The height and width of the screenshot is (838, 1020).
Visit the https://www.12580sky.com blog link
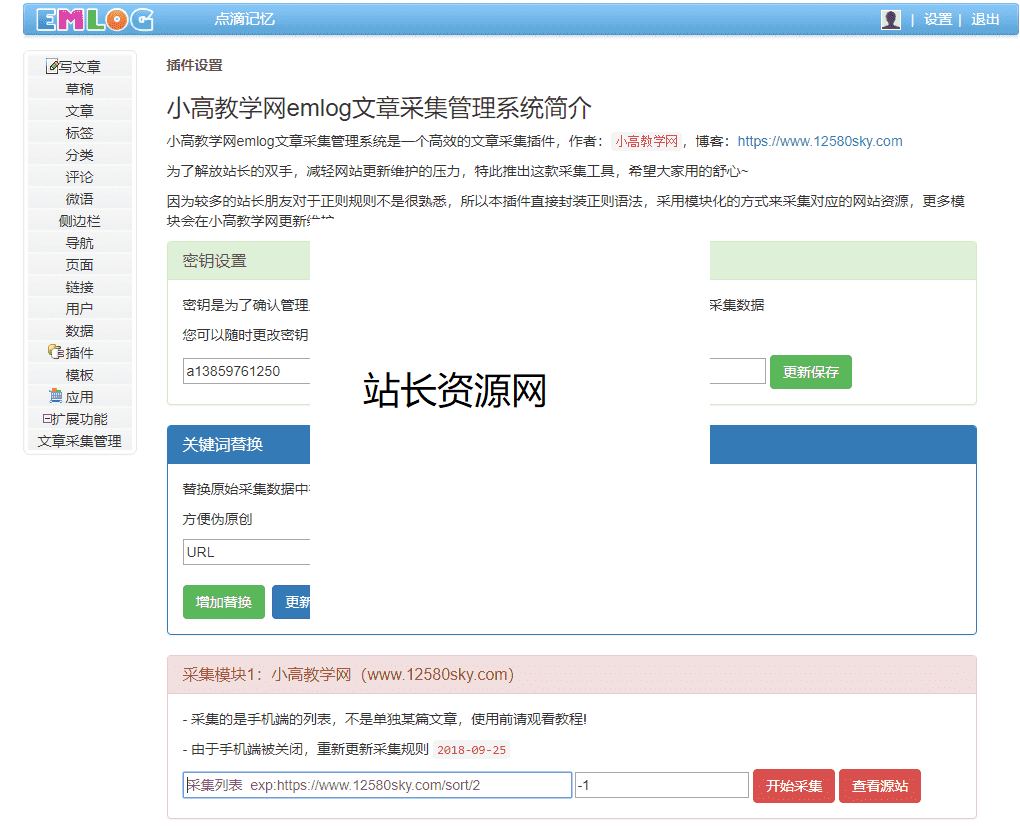[819, 141]
